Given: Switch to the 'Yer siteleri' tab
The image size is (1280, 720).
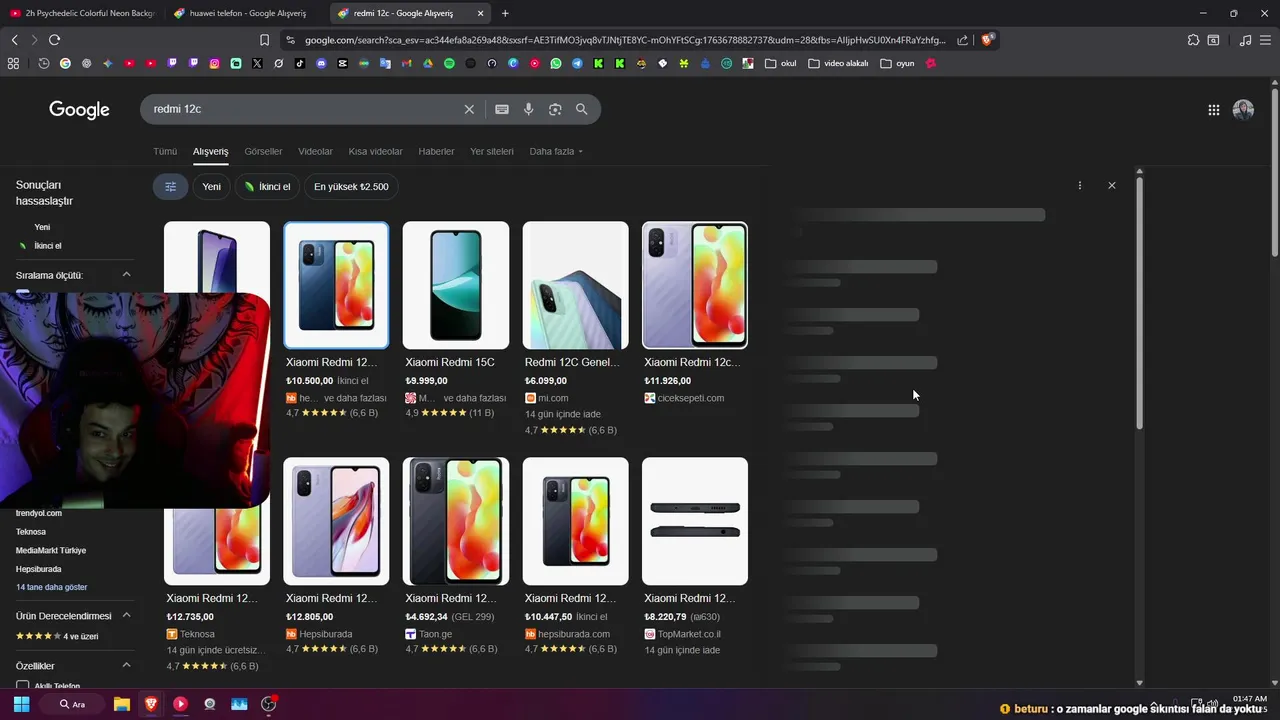Looking at the screenshot, I should [x=492, y=152].
